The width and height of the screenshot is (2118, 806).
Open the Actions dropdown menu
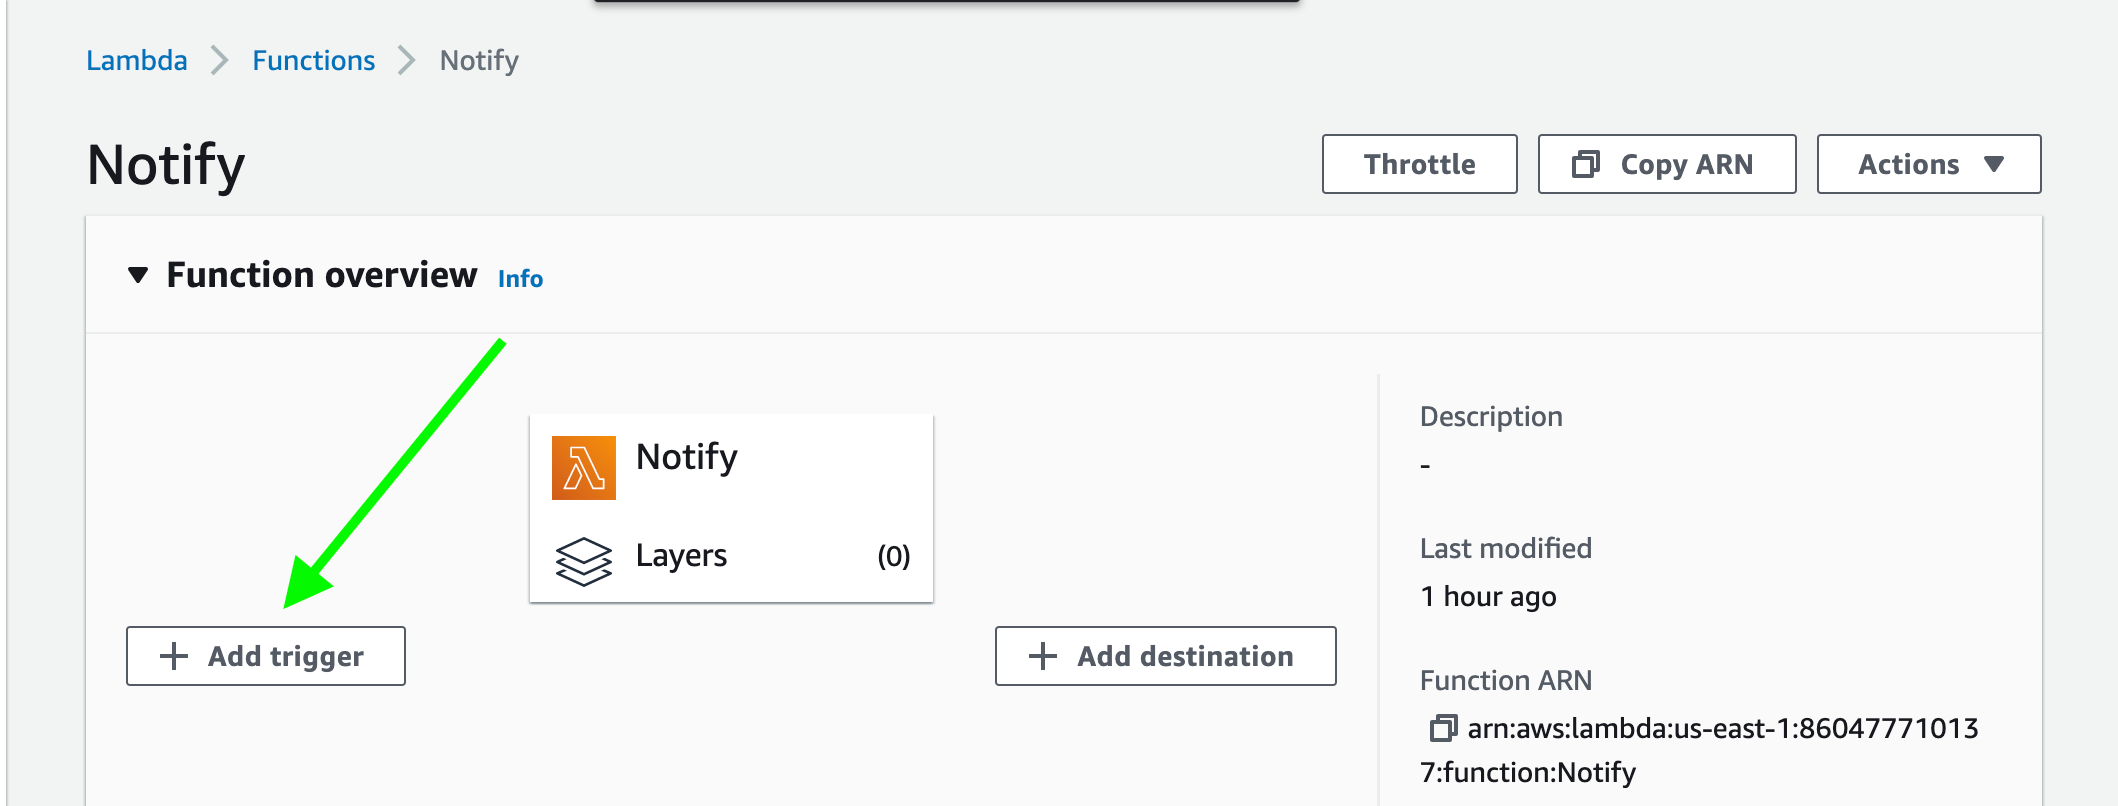pyautogui.click(x=1928, y=164)
